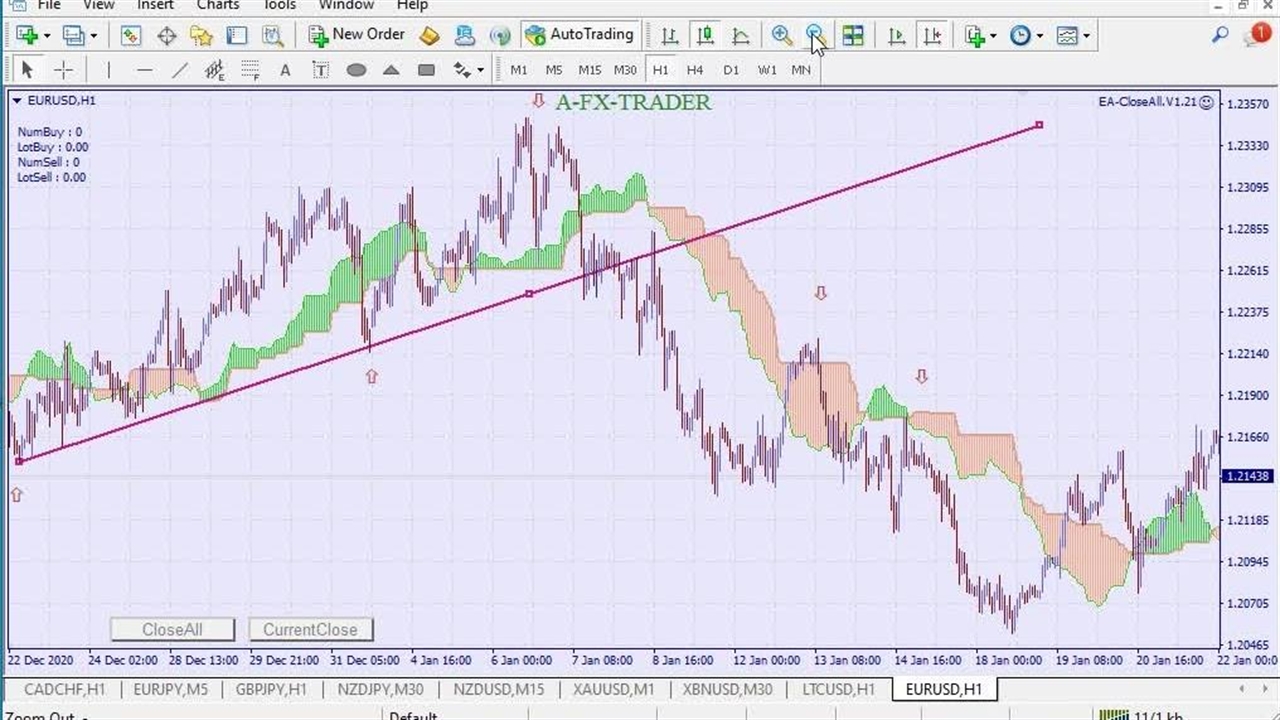This screenshot has width=1280, height=720.
Task: Select the Crosshair tool
Action: point(63,70)
